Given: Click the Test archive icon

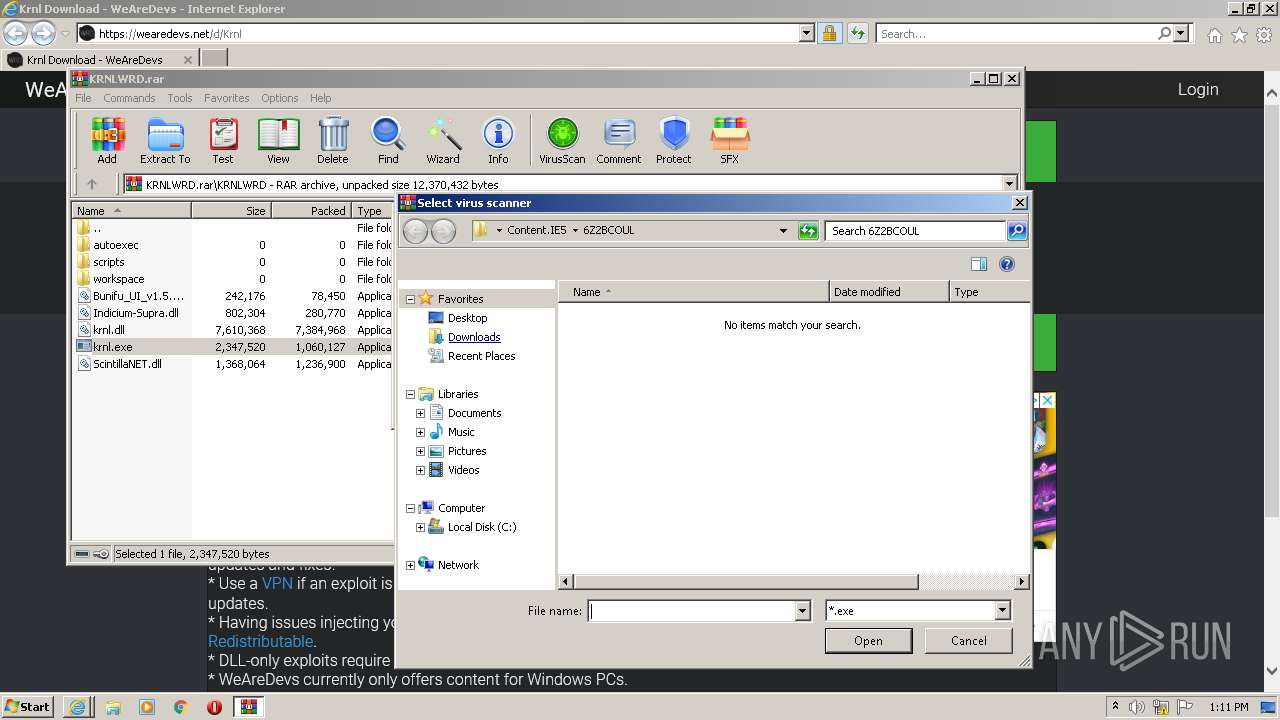Looking at the screenshot, I should click(223, 140).
